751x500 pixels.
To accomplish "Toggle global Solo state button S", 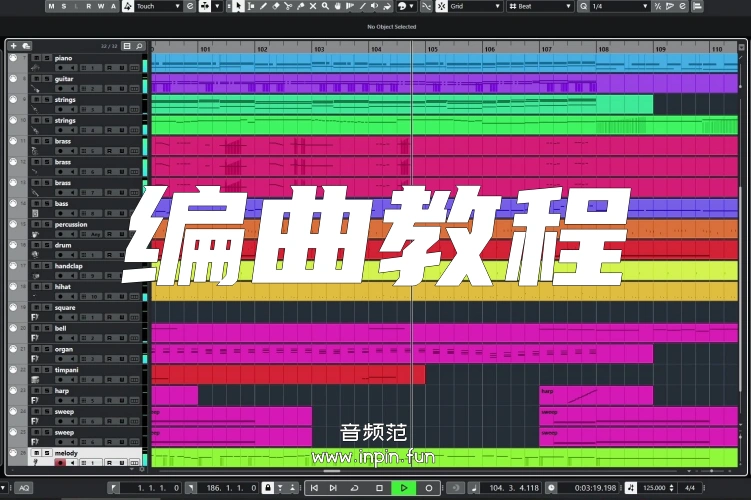I will [64, 6].
